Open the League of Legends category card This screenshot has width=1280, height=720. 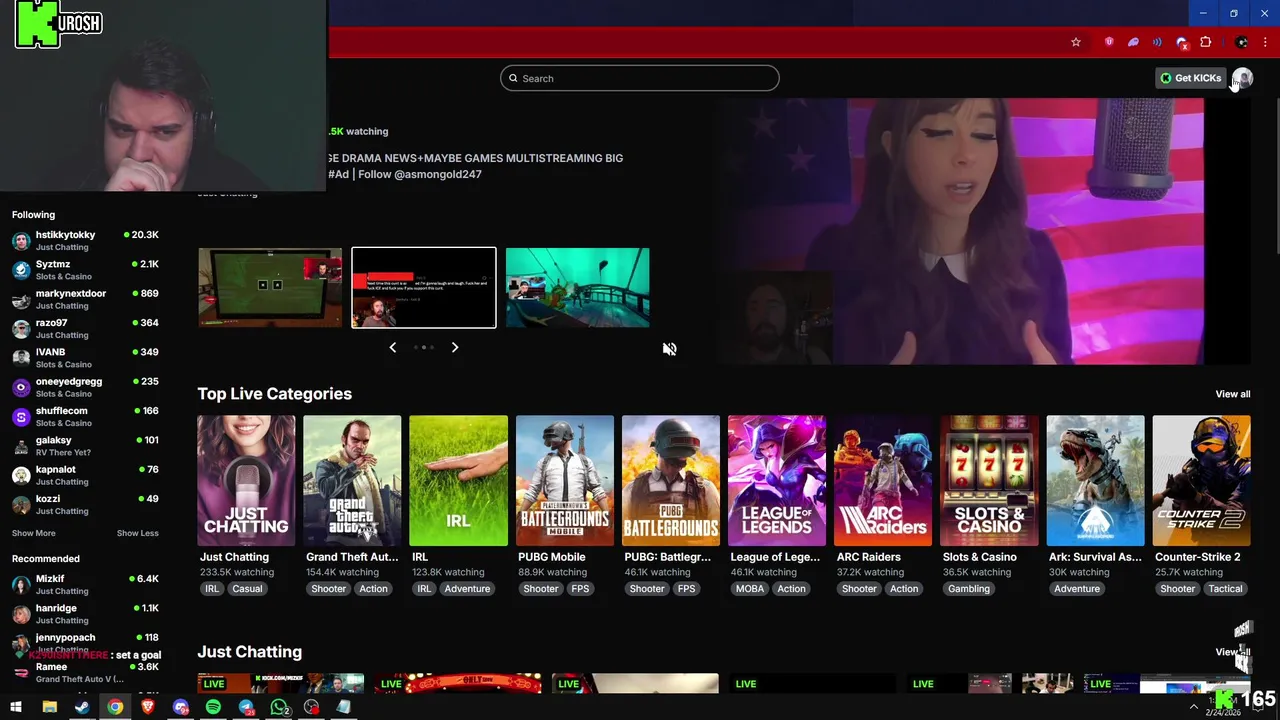click(x=777, y=481)
